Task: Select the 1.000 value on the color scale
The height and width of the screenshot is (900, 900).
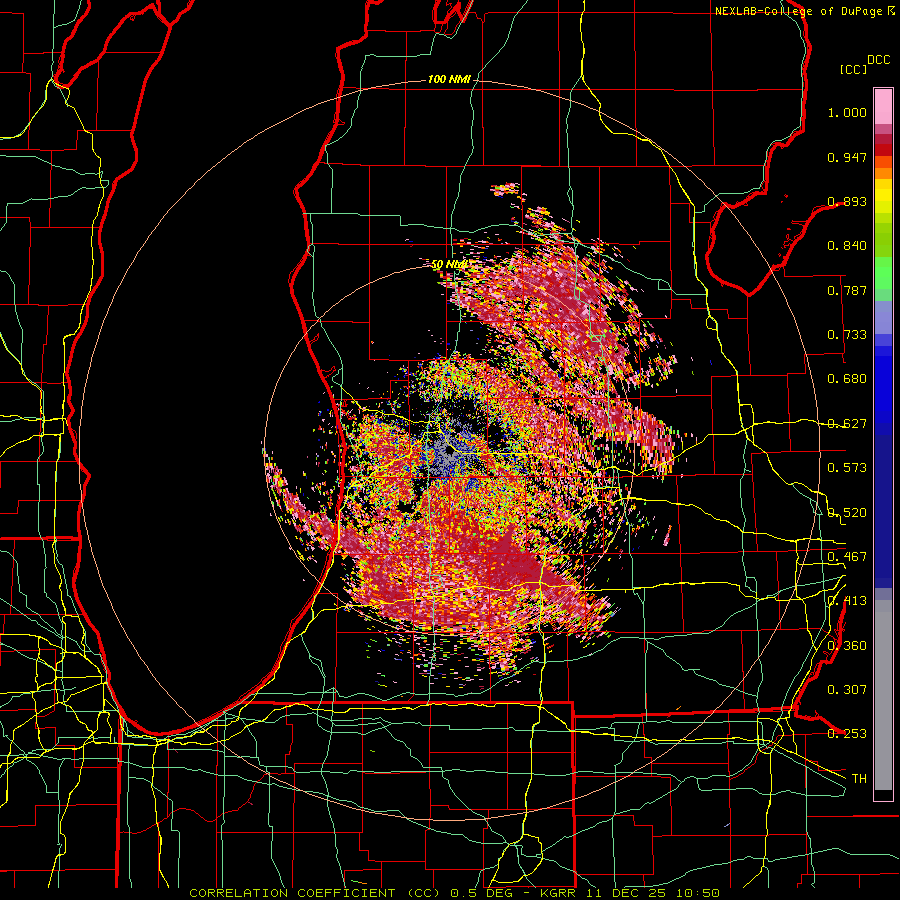Action: coord(847,112)
